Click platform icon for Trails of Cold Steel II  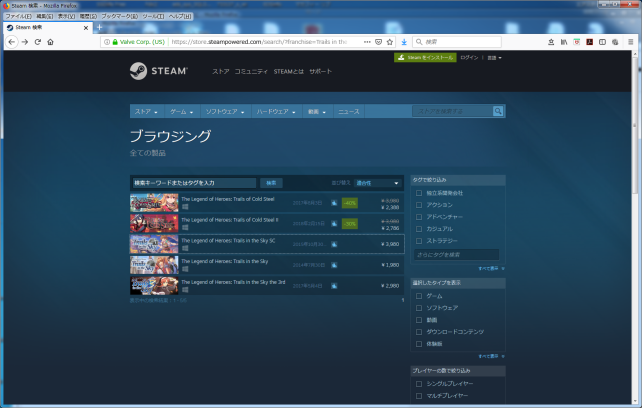click(185, 227)
